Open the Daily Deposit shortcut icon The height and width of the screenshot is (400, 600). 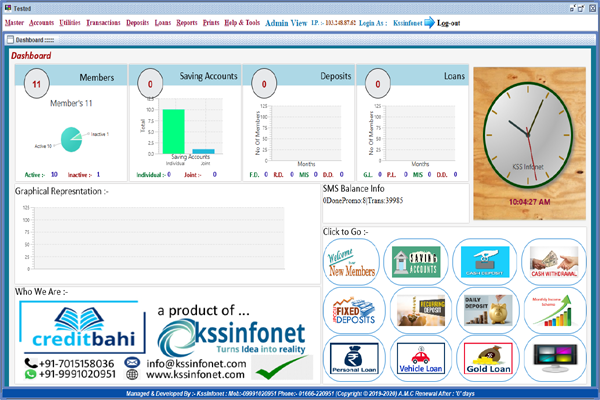[x=488, y=310]
